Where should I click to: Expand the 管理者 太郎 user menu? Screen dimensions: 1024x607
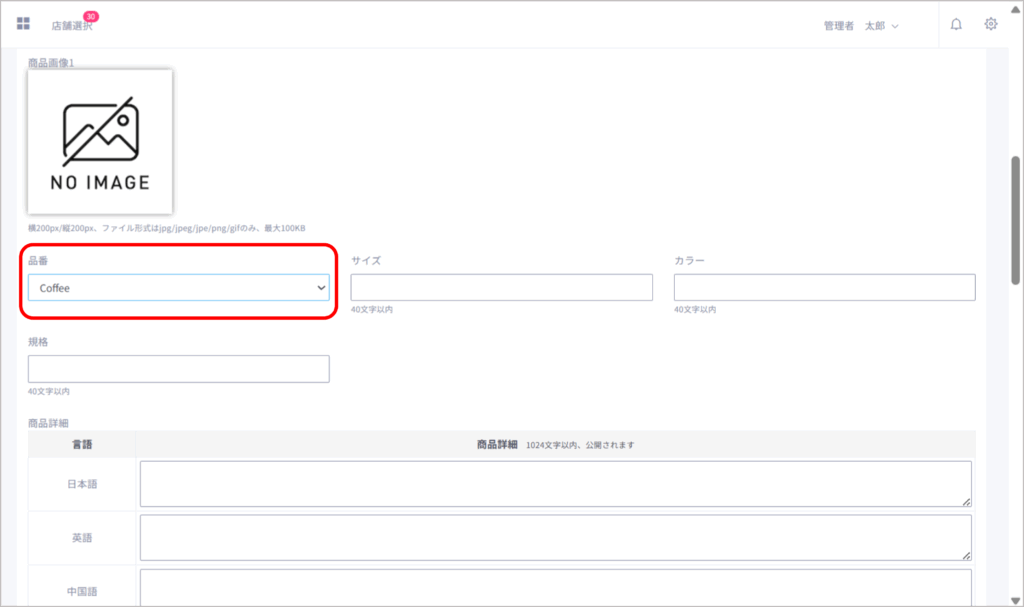point(860,26)
